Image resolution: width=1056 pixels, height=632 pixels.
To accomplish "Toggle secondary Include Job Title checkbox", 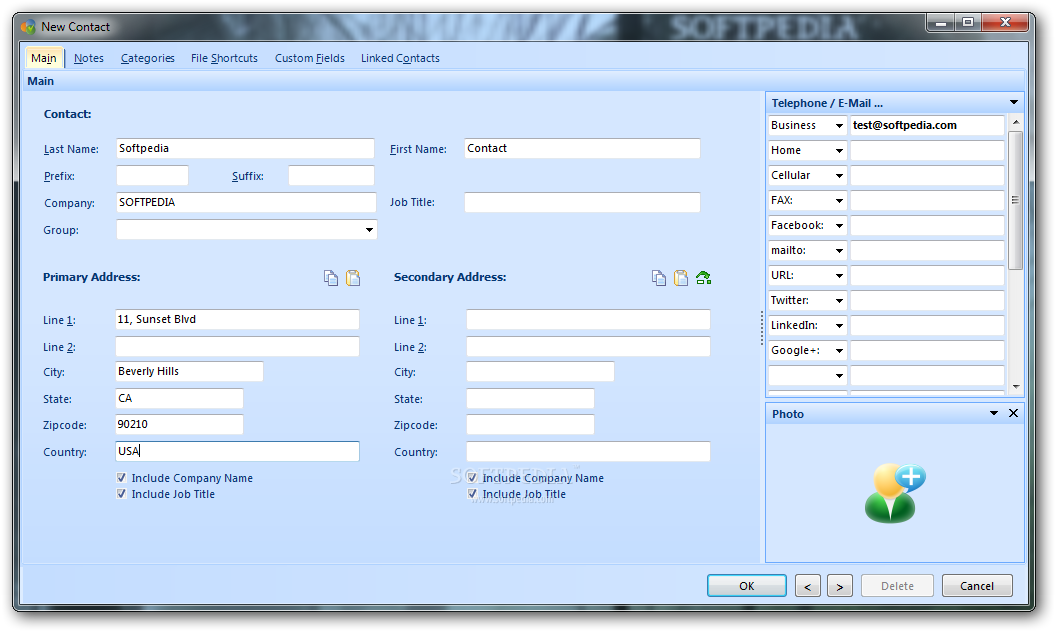I will 472,494.
